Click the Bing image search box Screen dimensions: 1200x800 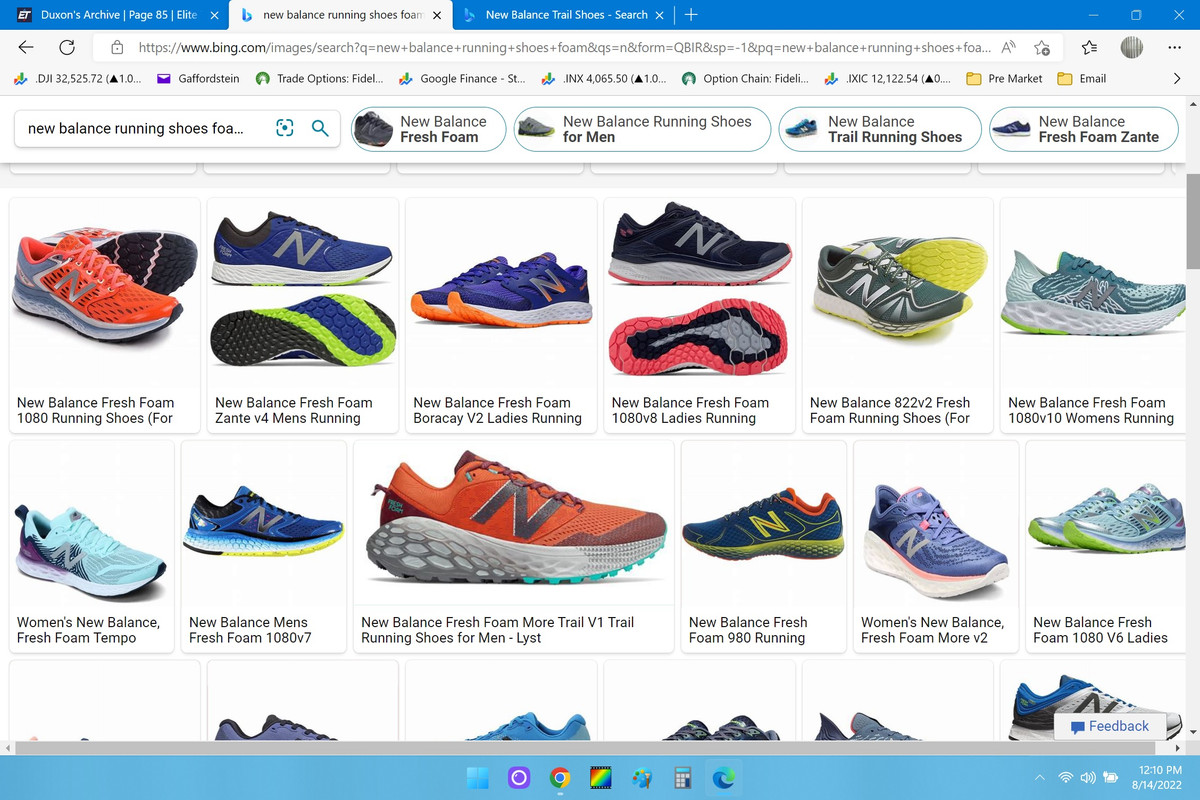(135, 128)
